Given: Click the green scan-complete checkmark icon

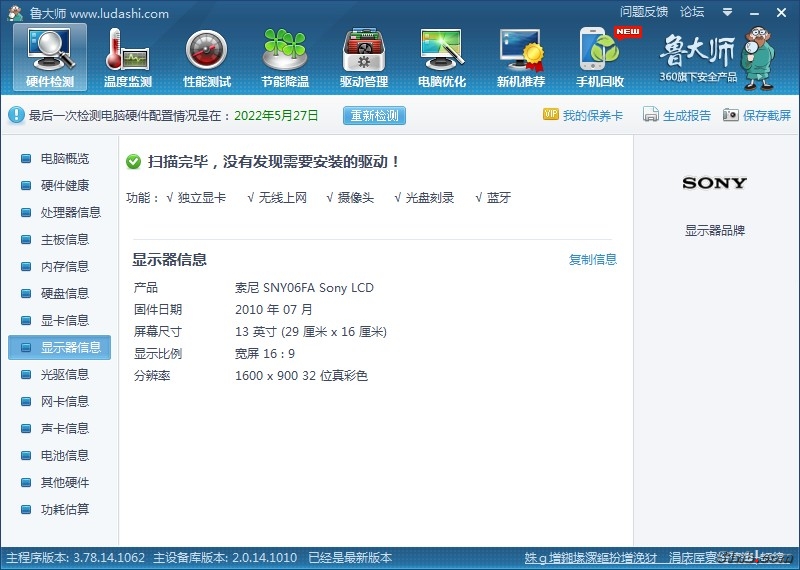Looking at the screenshot, I should coord(133,162).
